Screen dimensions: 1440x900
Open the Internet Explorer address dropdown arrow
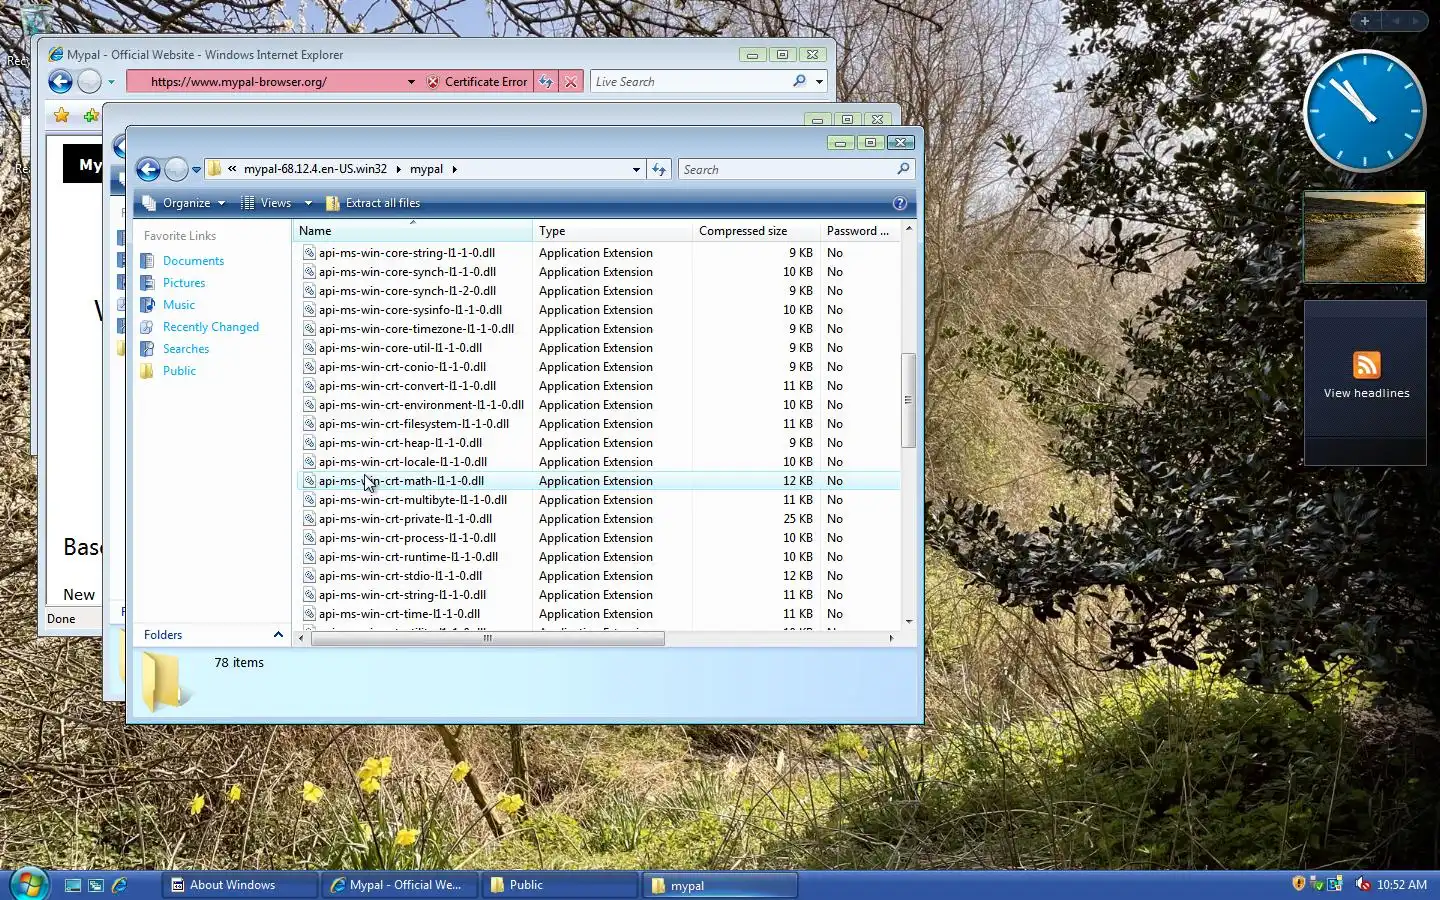point(411,82)
